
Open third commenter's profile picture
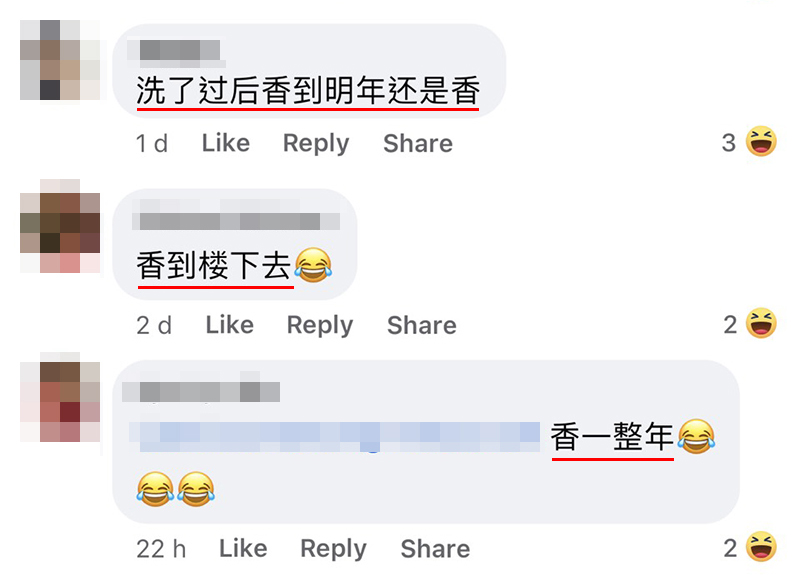pos(60,397)
